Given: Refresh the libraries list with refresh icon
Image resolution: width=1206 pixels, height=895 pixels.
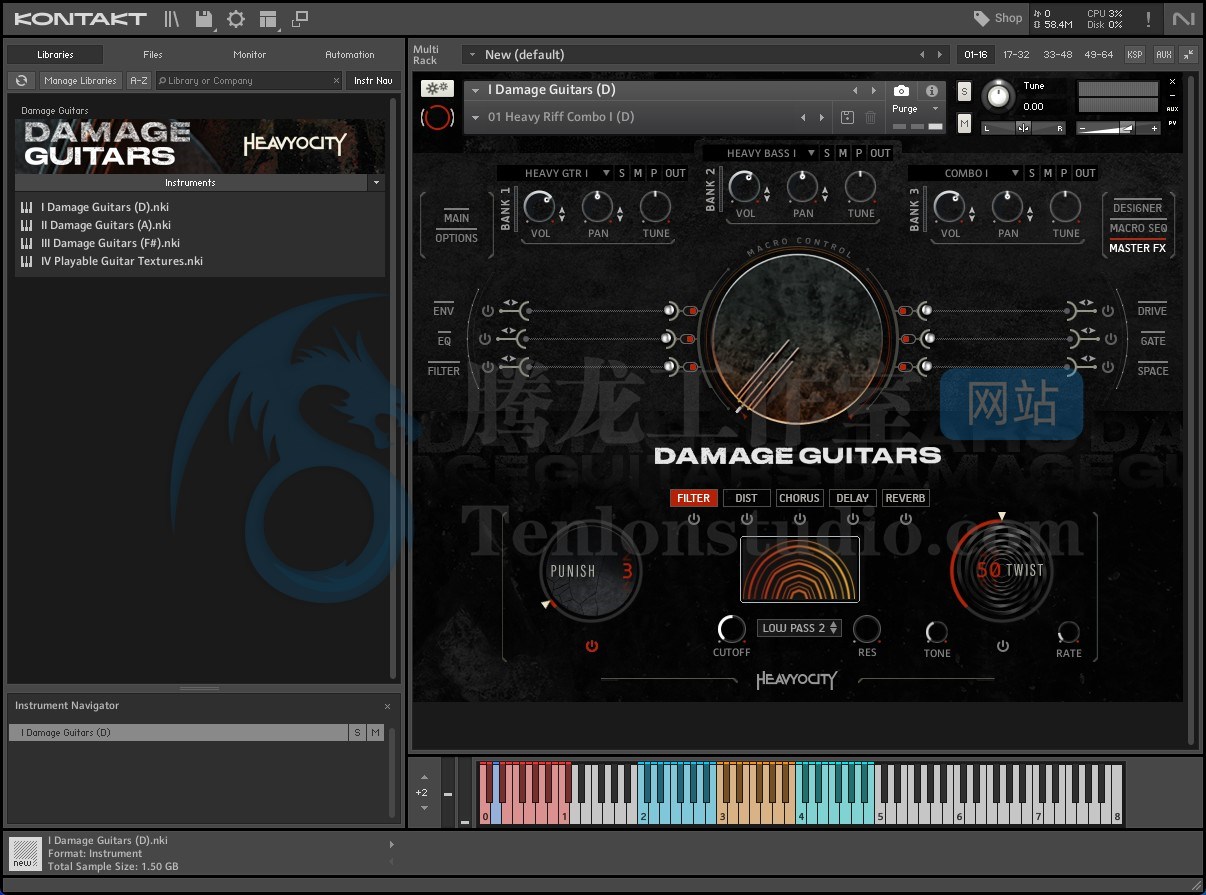Looking at the screenshot, I should 21,81.
